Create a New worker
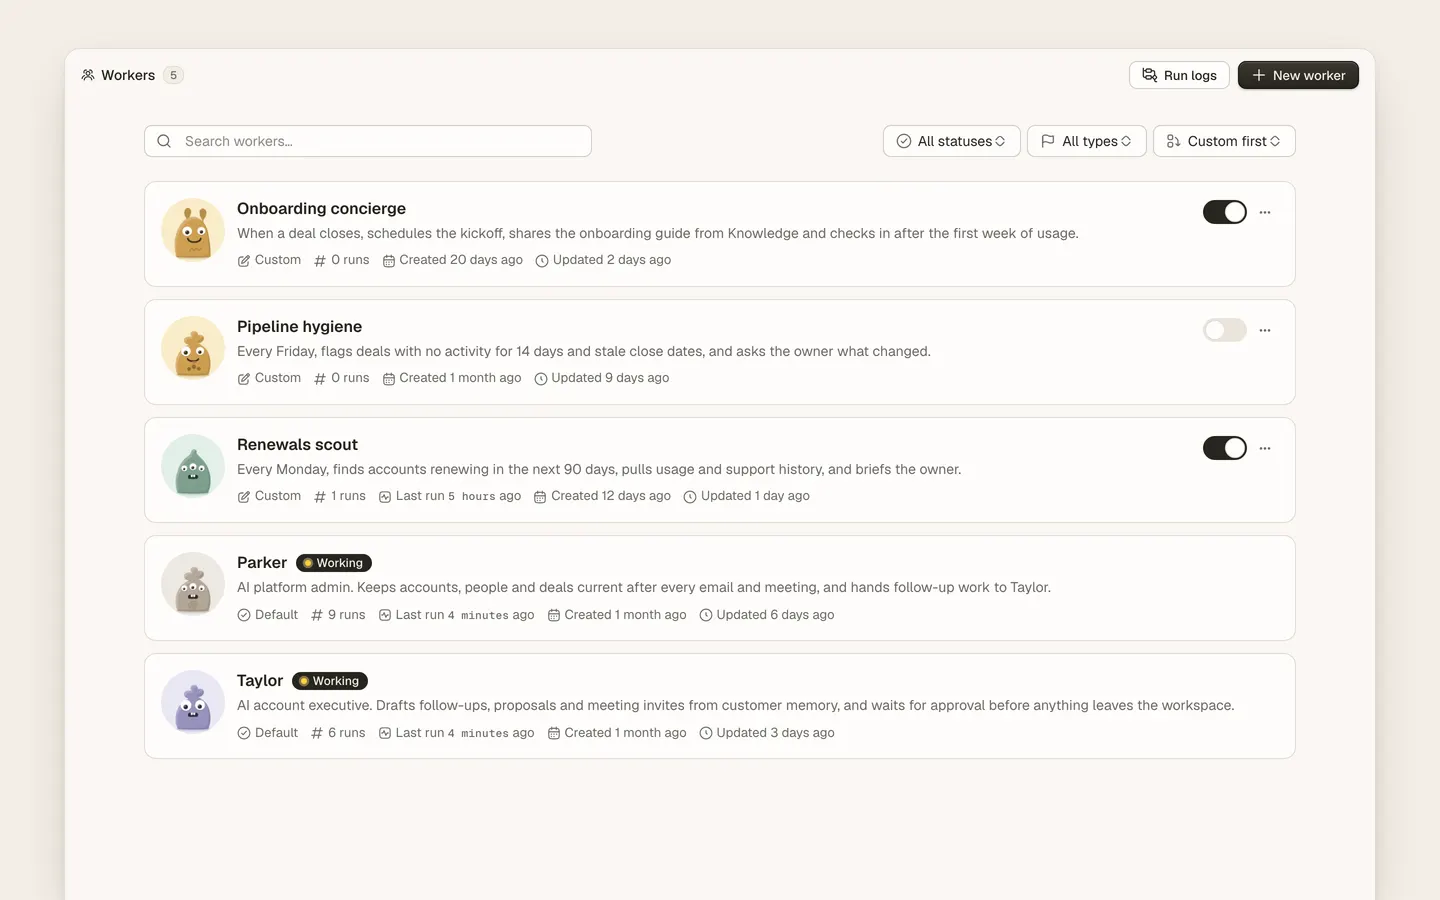 point(1298,75)
